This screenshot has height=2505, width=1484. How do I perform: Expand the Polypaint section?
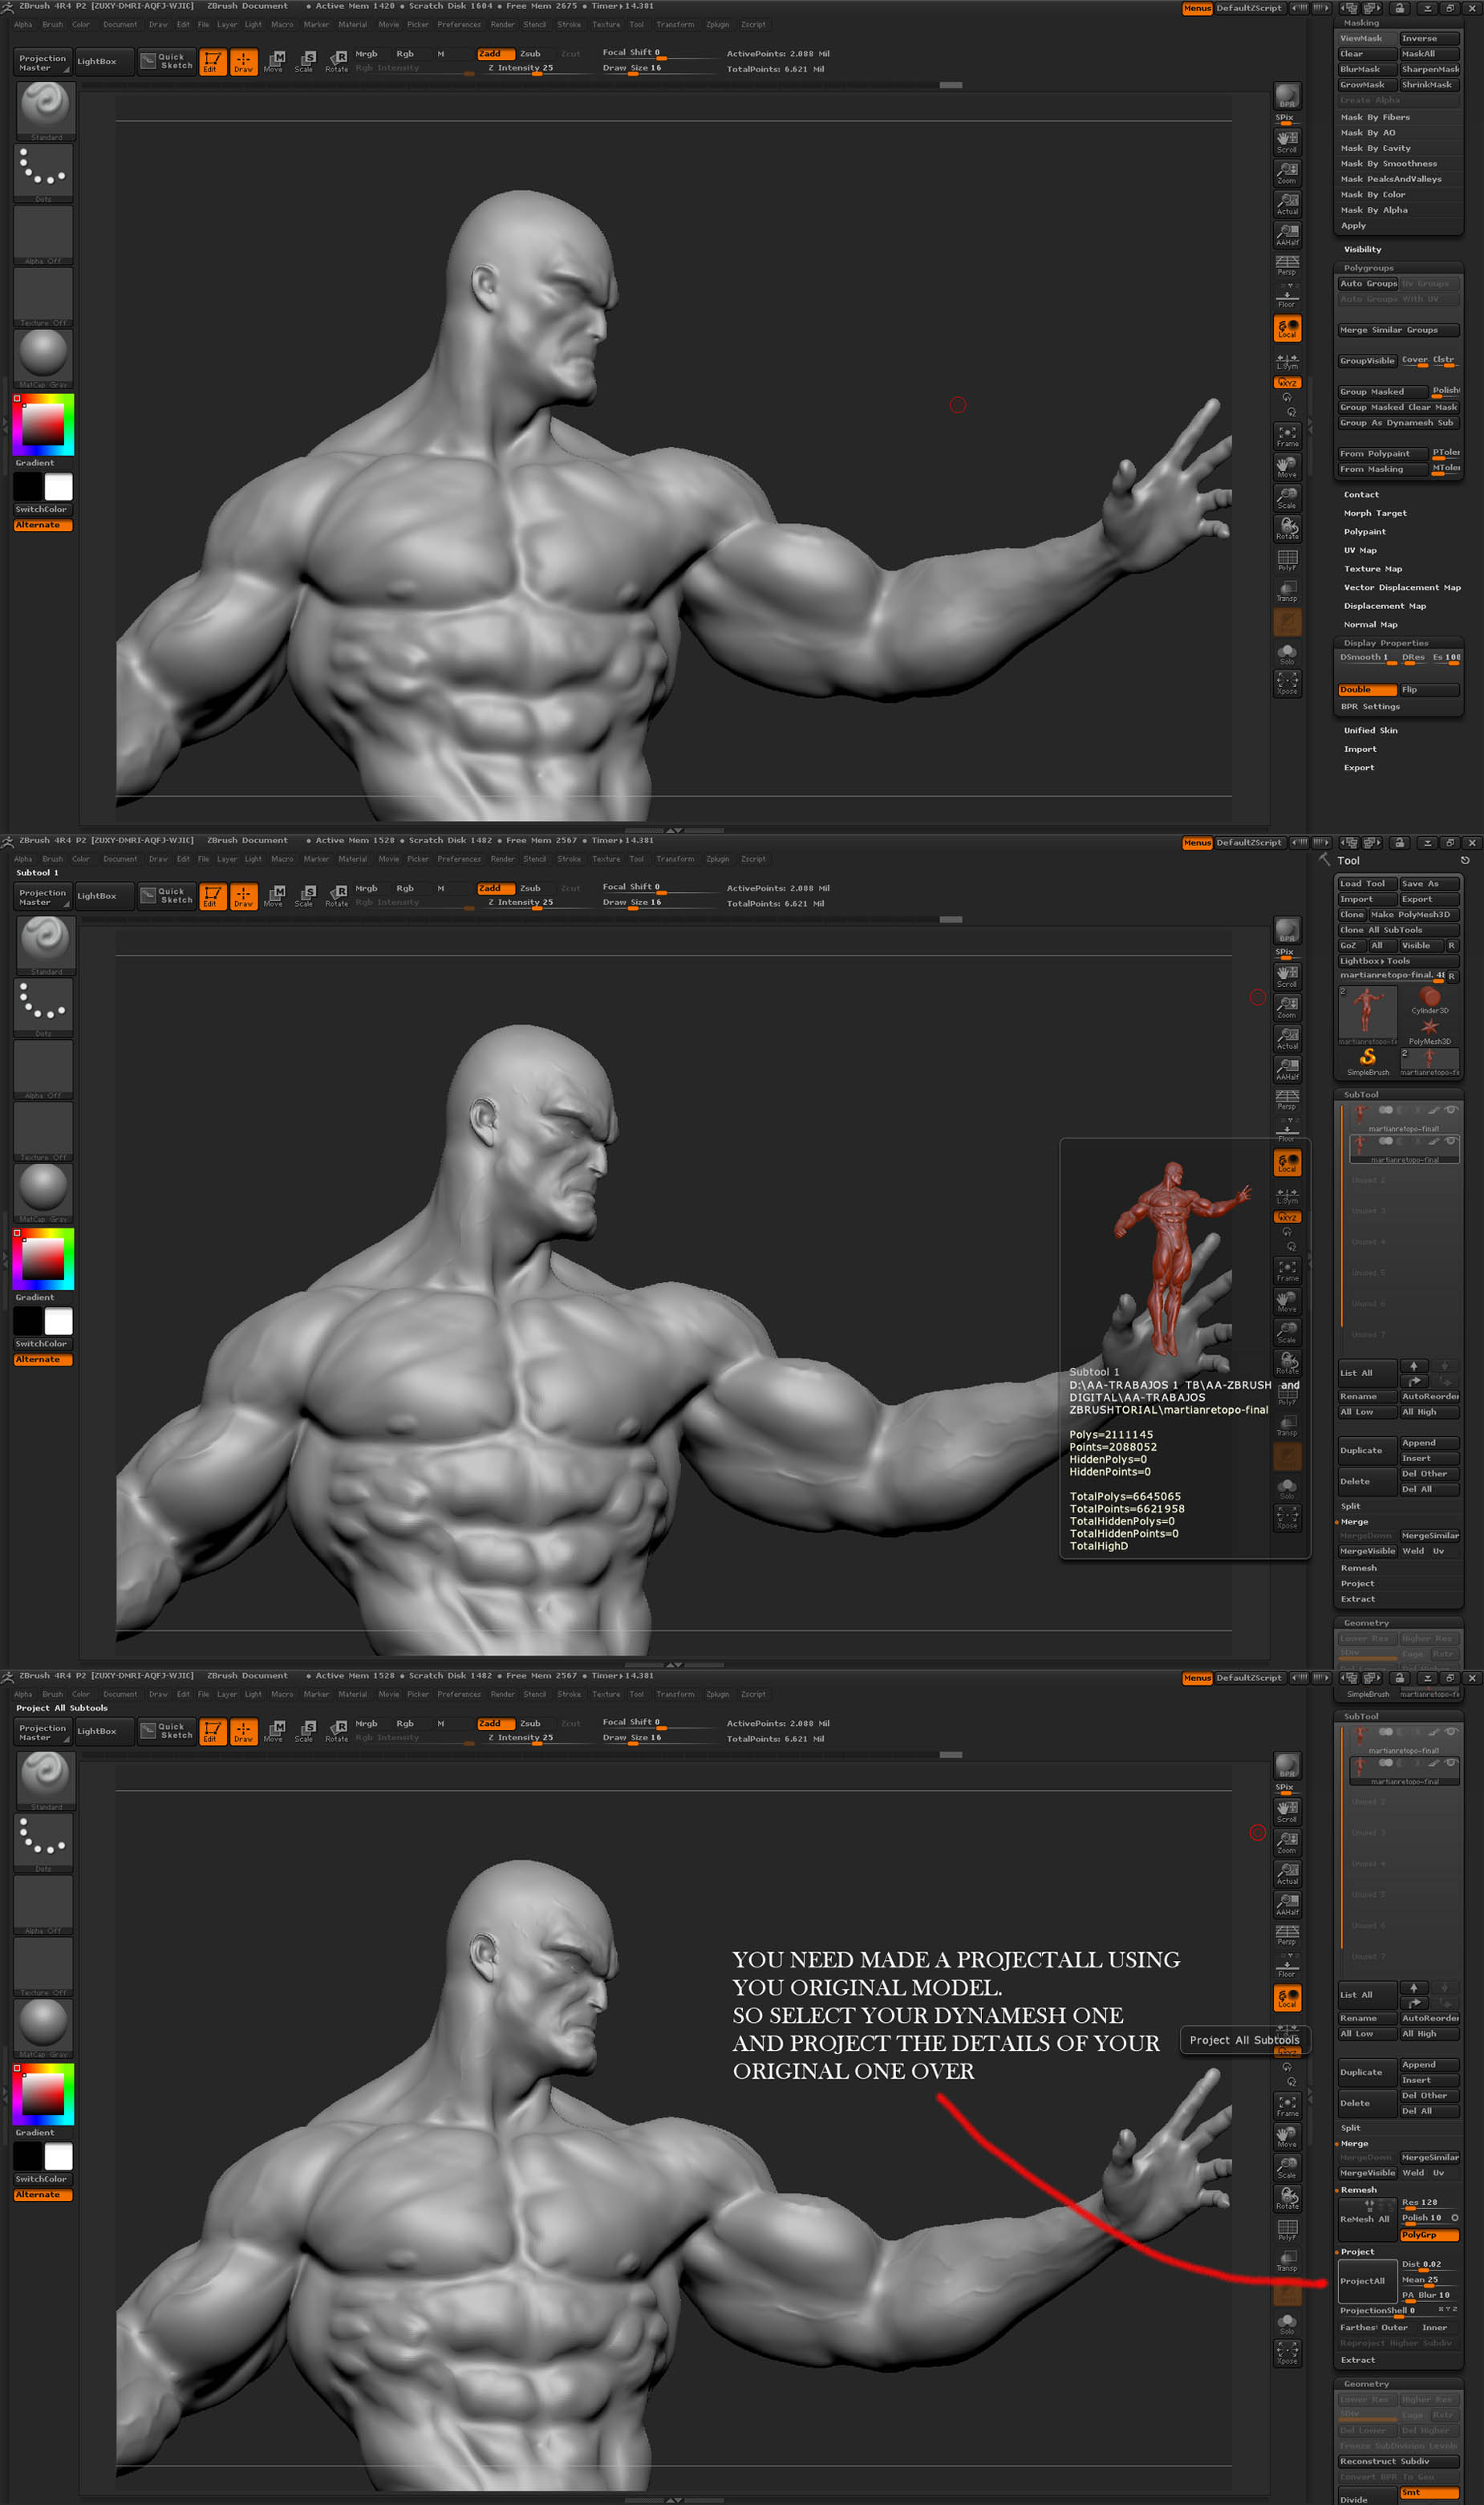[x=1365, y=532]
